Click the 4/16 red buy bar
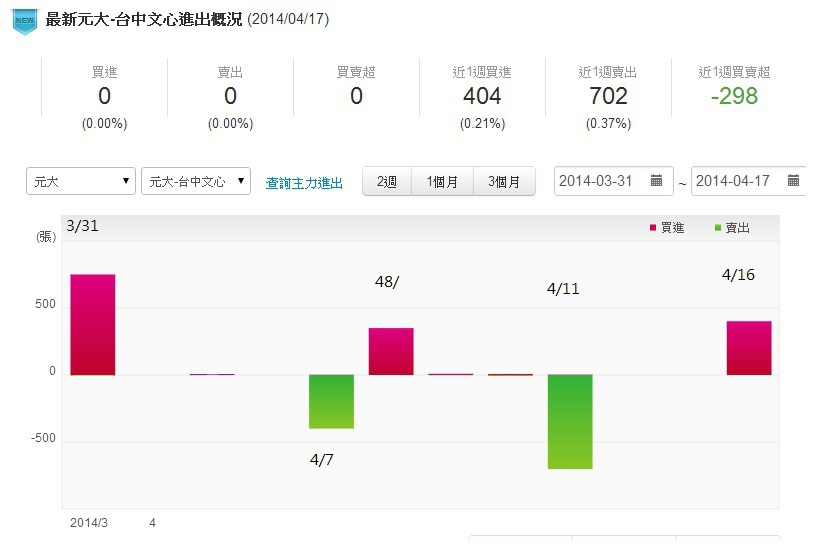The width and height of the screenshot is (825, 547). (749, 348)
